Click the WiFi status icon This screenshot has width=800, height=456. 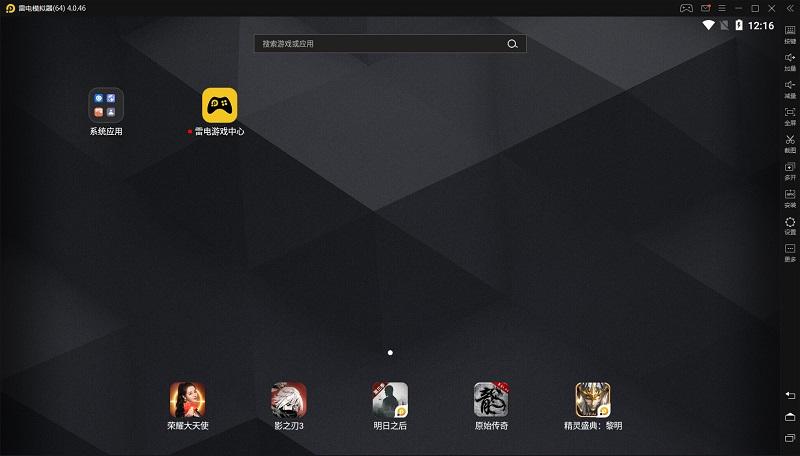click(708, 25)
